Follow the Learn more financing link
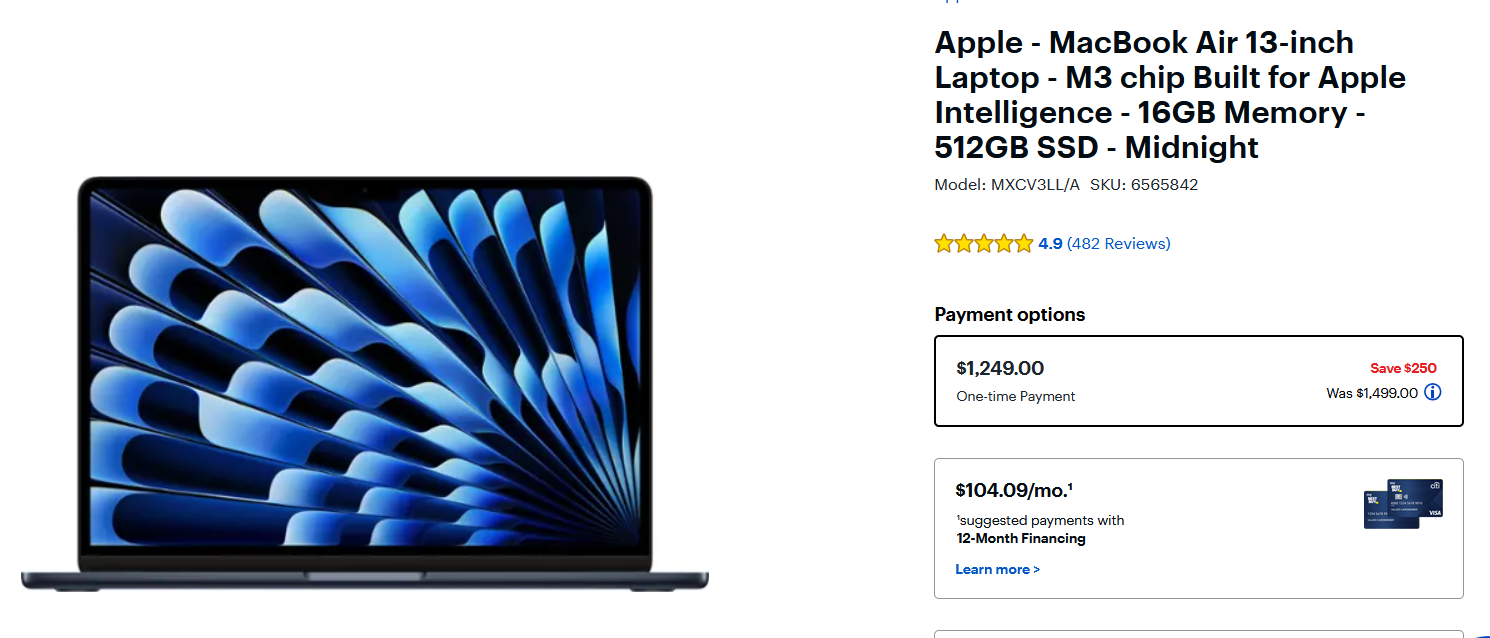Image resolution: width=1490 pixels, height=638 pixels. pyautogui.click(x=997, y=570)
